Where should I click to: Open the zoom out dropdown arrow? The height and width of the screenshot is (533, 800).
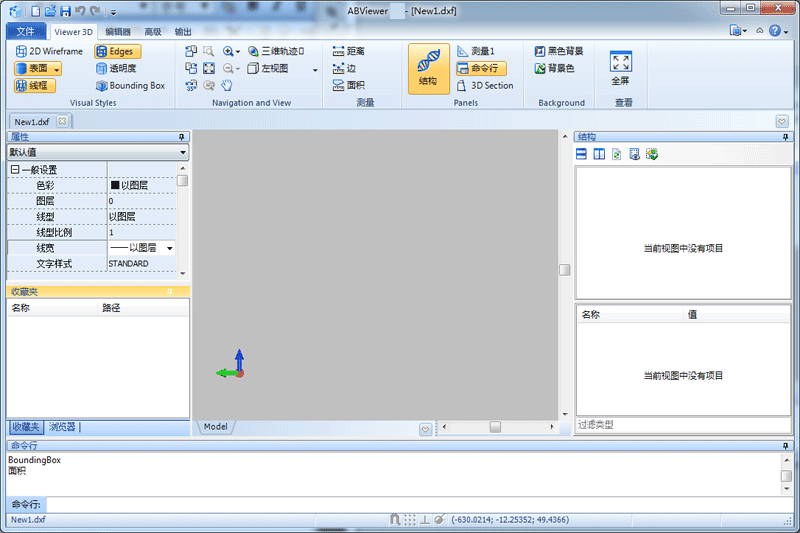click(238, 69)
